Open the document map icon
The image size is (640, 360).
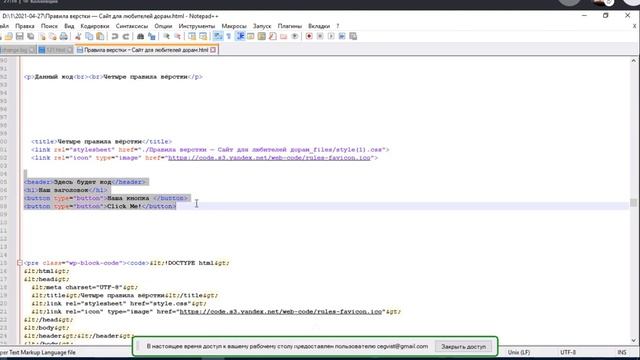point(262,36)
